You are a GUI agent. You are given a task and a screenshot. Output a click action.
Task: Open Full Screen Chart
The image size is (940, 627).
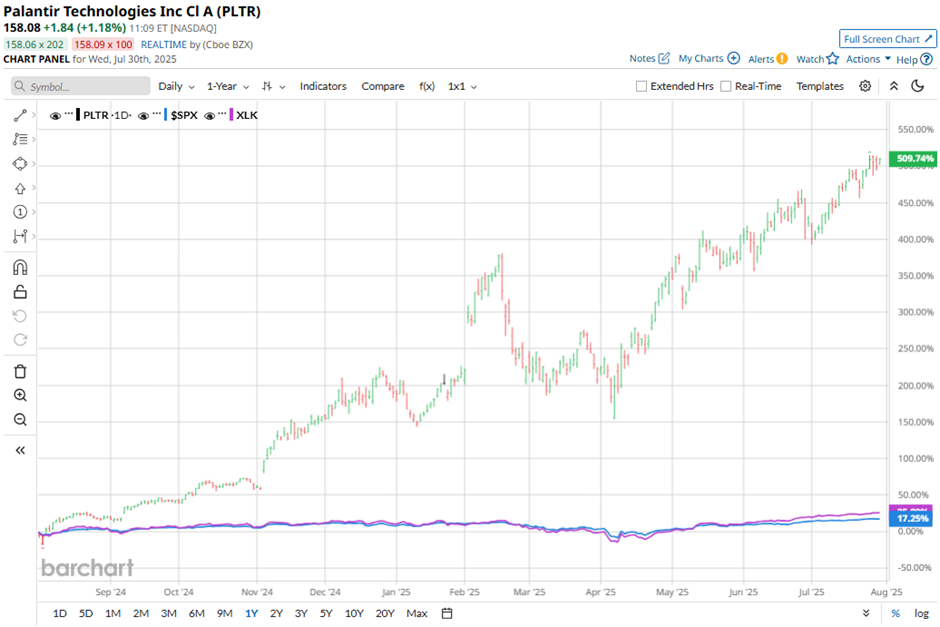point(887,39)
